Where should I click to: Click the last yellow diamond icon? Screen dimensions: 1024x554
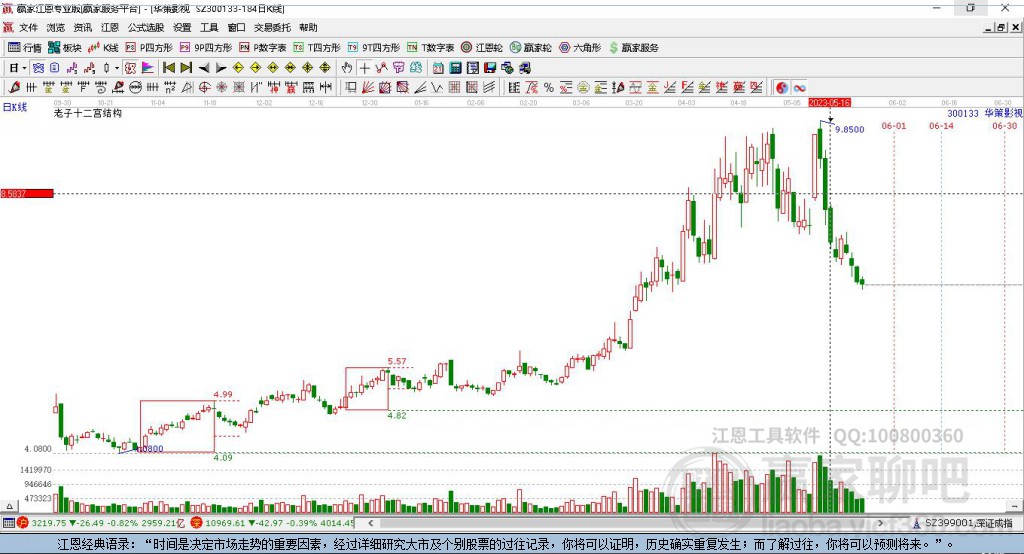tap(325, 68)
